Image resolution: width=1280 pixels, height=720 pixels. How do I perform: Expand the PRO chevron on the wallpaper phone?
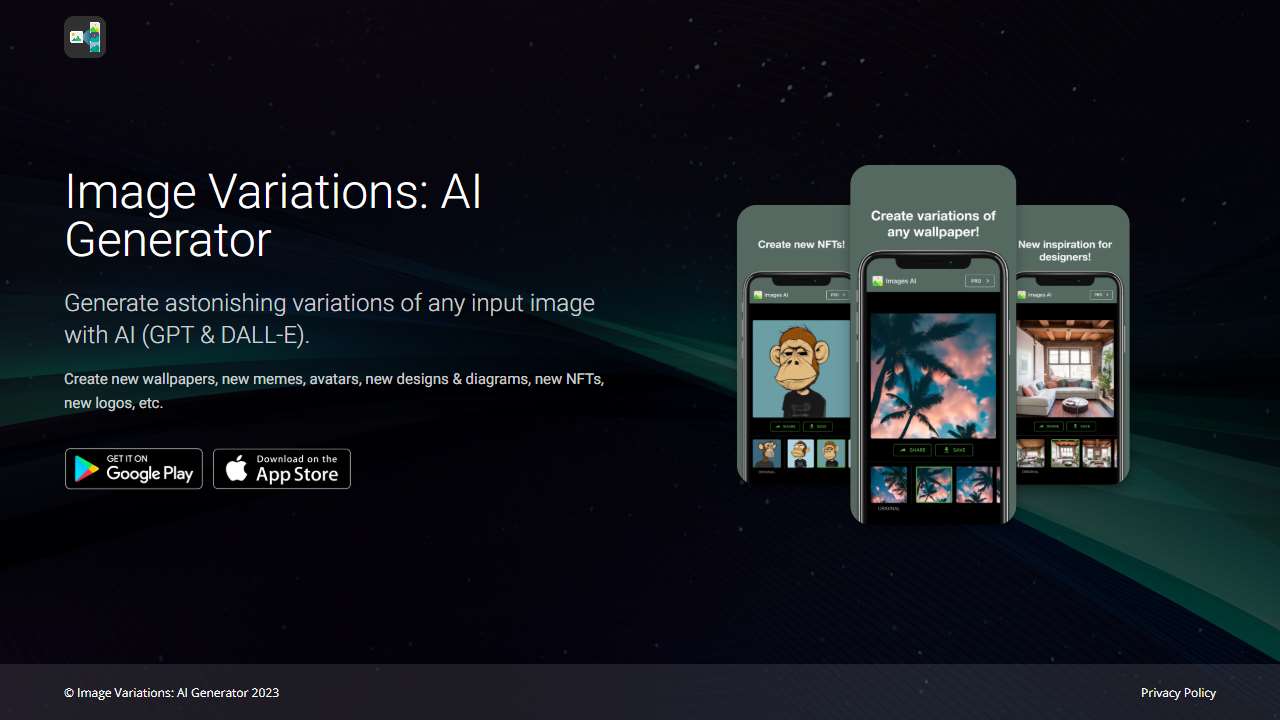pos(987,281)
